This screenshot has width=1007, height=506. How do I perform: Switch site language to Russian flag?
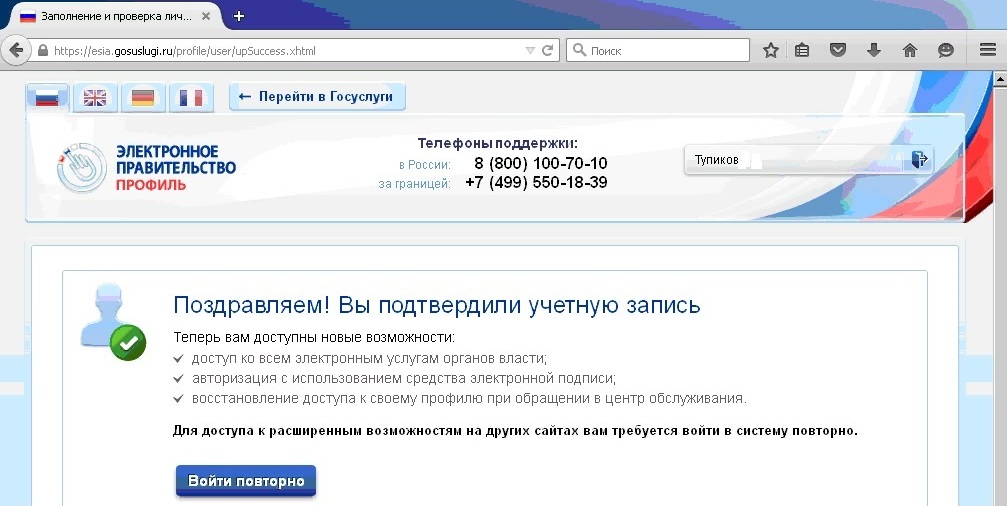click(47, 97)
